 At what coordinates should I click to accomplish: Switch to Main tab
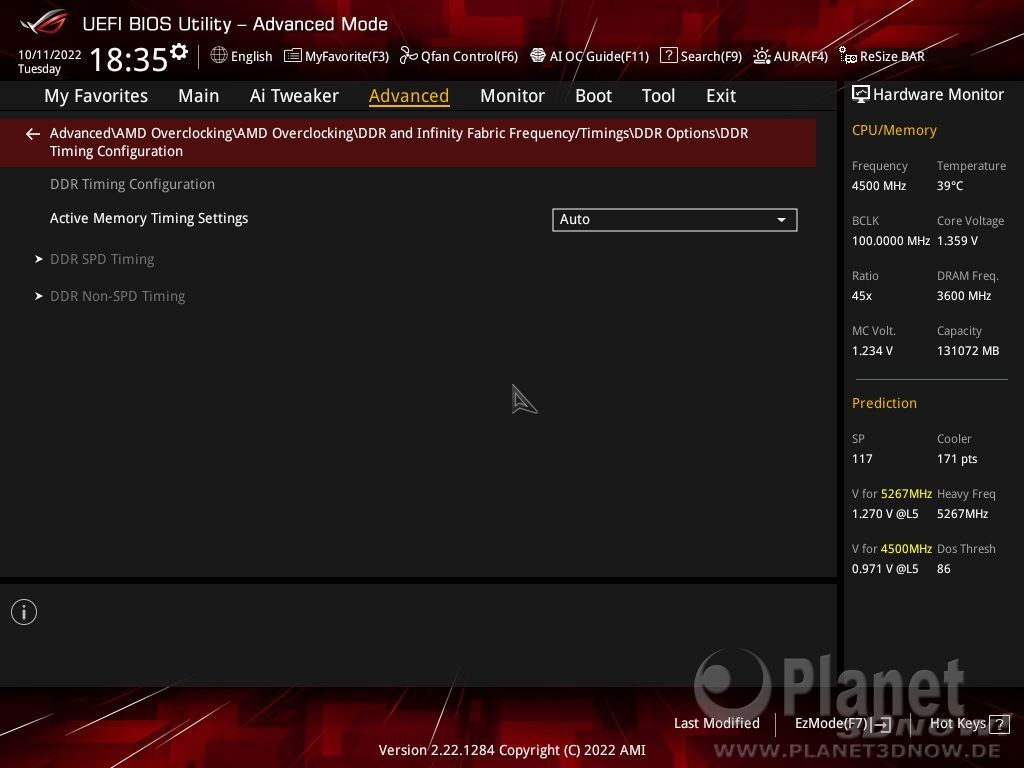(199, 96)
